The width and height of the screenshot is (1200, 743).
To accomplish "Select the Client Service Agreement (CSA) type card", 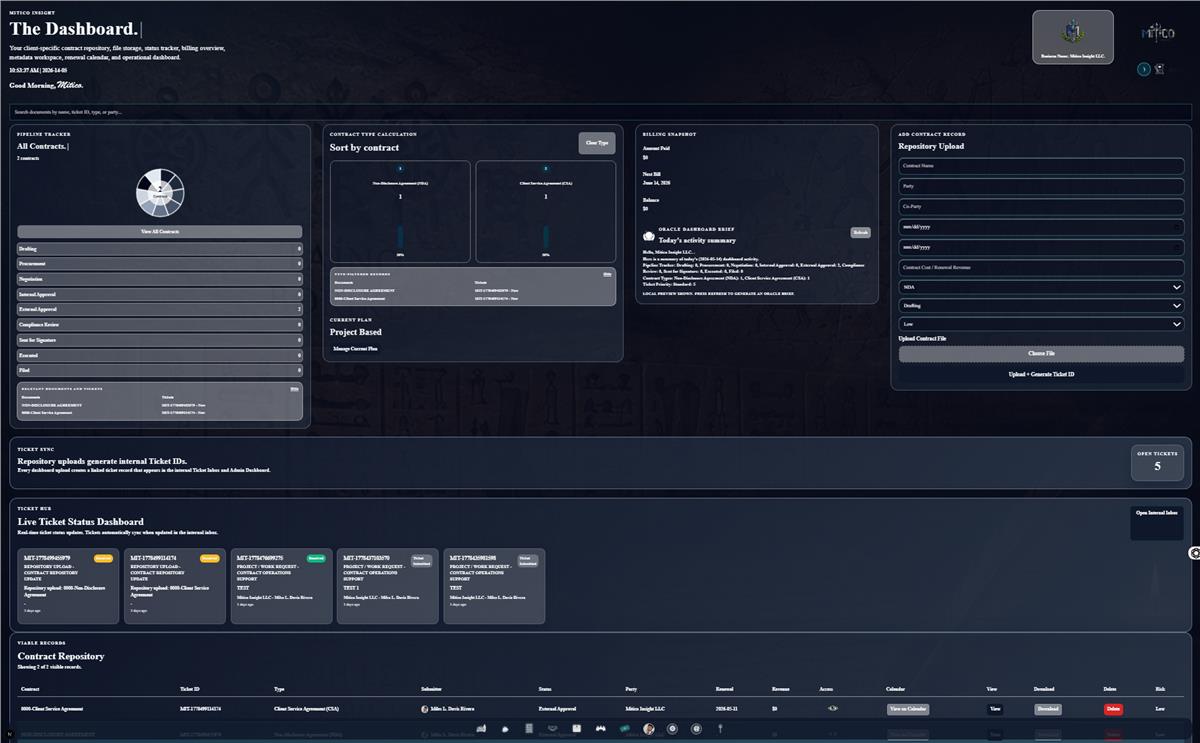I will pos(546,212).
